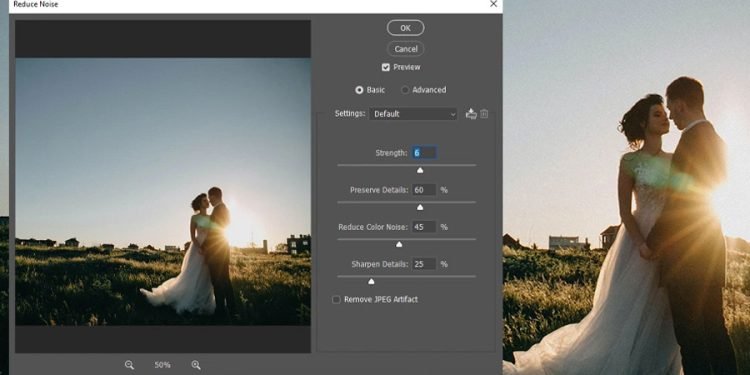Click the Reduce Noise title text

[x=36, y=4]
